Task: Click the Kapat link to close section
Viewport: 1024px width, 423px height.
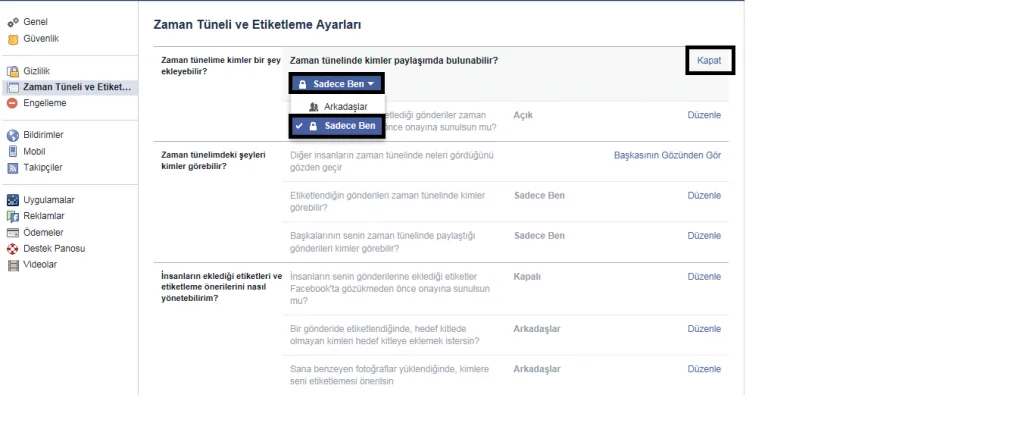Action: tap(709, 61)
